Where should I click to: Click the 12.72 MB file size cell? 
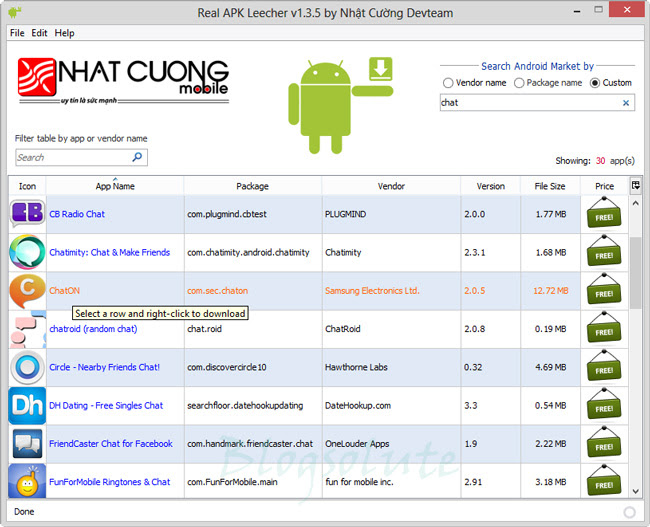pos(551,291)
